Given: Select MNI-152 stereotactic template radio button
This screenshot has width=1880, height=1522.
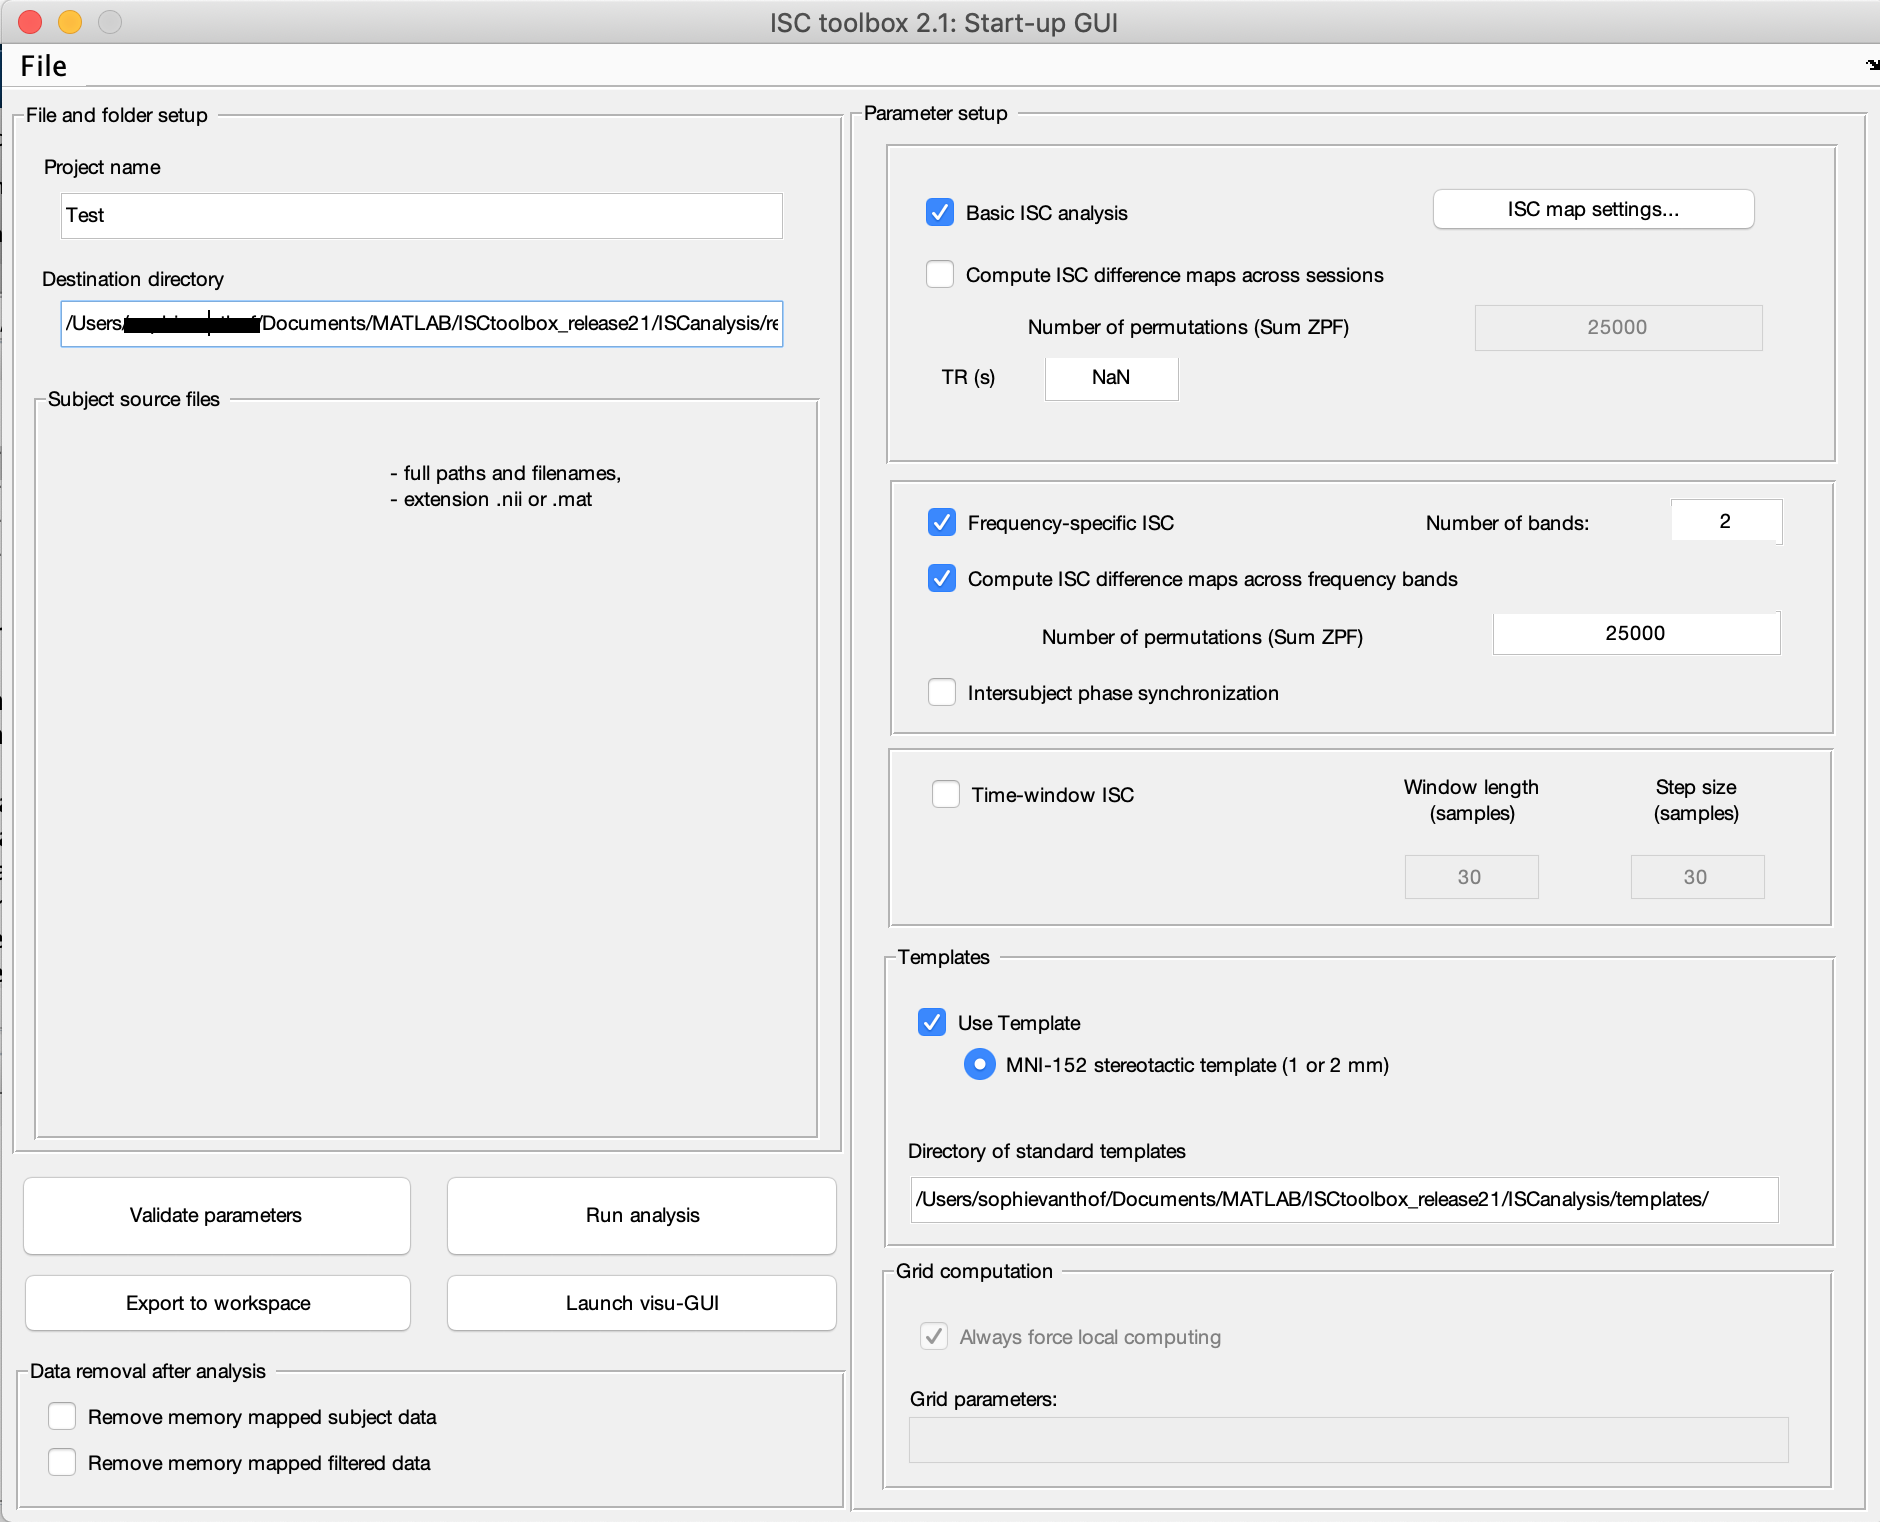Looking at the screenshot, I should (979, 1064).
